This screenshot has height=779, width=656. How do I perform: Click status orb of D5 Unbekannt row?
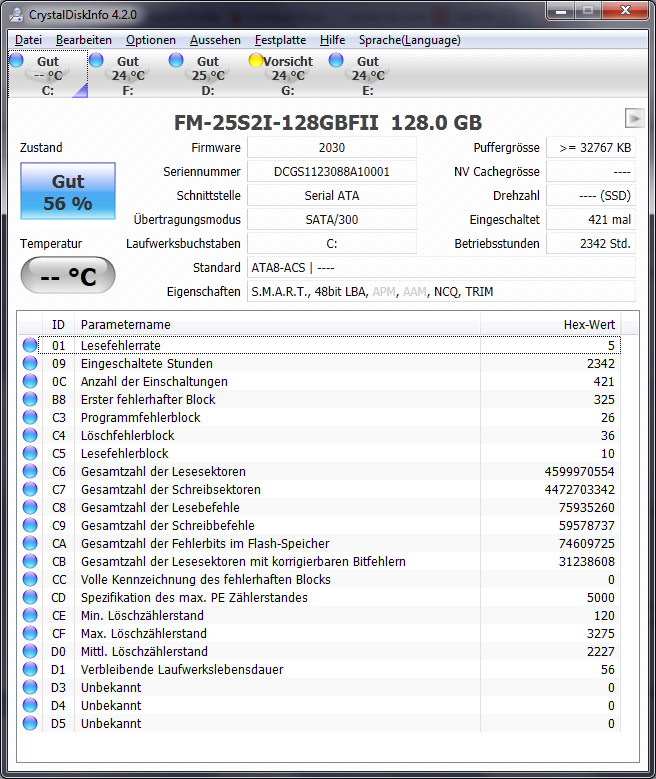tap(30, 723)
